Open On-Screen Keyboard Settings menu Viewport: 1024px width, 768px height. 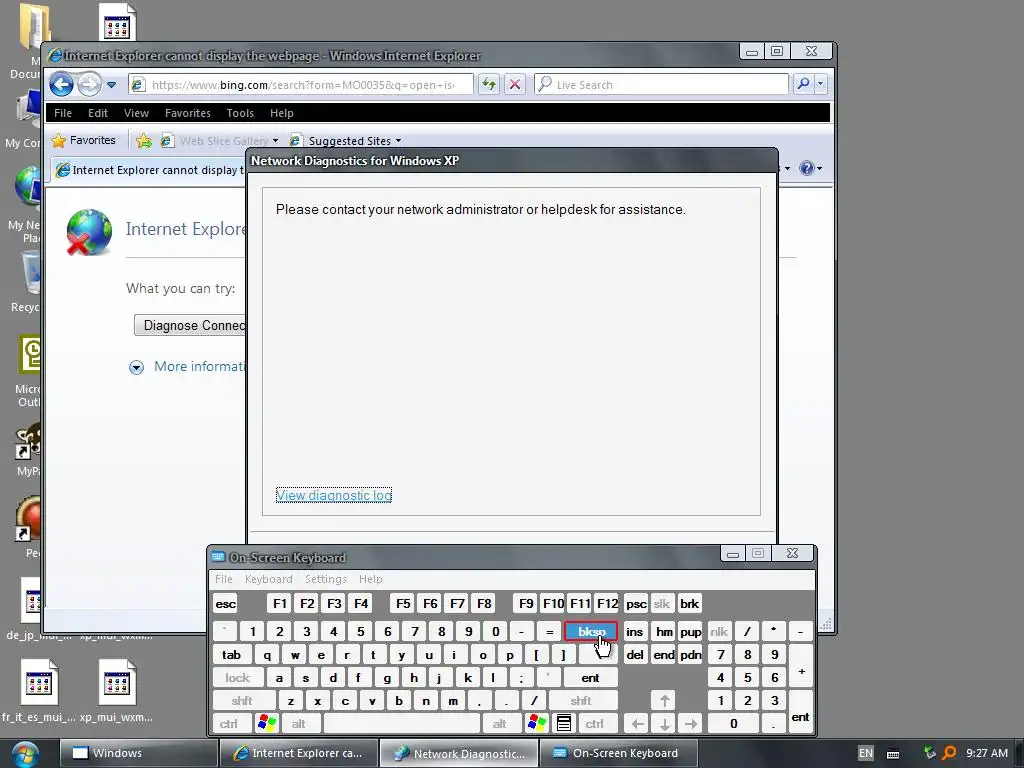325,579
